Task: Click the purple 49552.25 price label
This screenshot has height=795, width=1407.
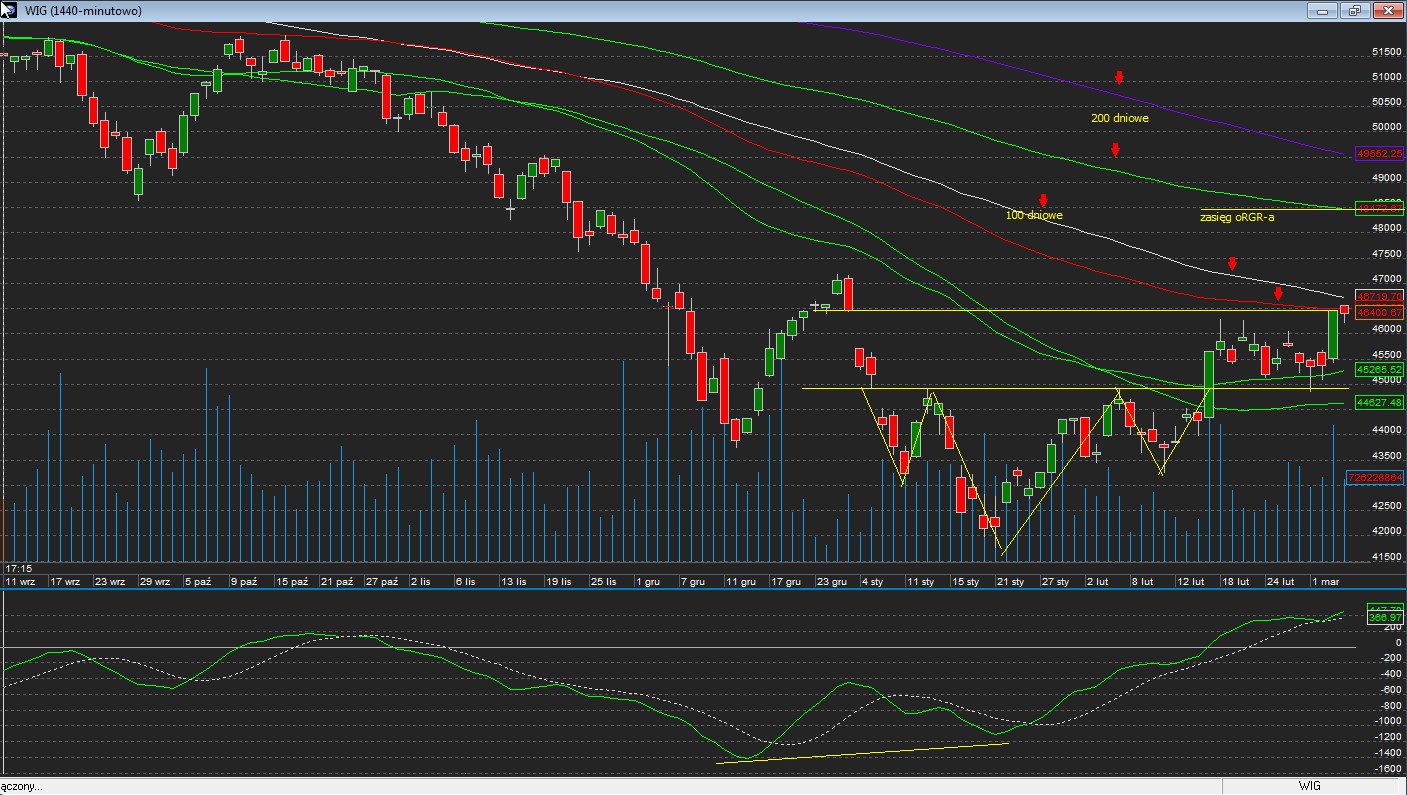Action: [x=1380, y=154]
